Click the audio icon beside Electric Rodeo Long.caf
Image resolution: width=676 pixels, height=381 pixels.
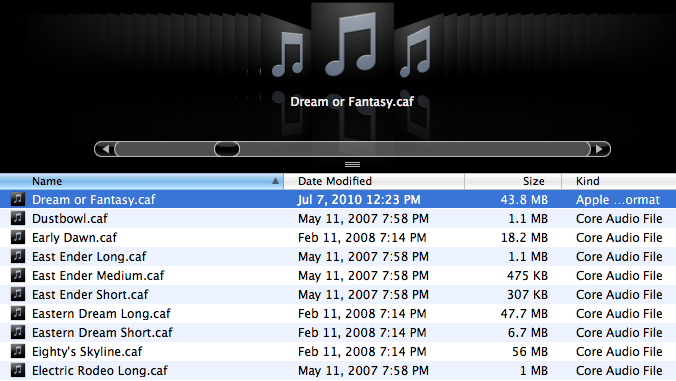[x=18, y=370]
